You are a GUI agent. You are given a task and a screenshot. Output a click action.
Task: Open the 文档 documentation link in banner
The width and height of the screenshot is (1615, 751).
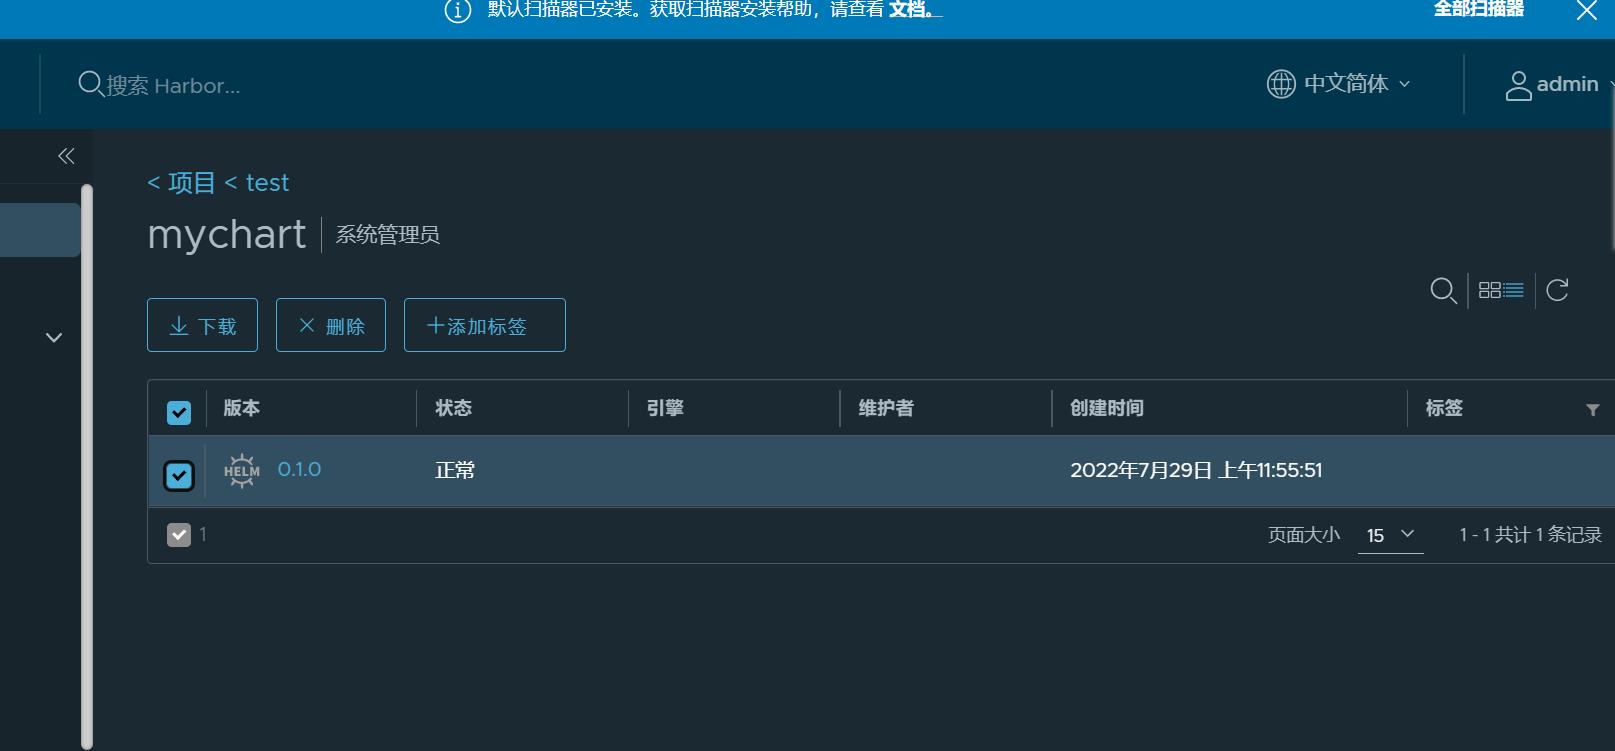[913, 10]
